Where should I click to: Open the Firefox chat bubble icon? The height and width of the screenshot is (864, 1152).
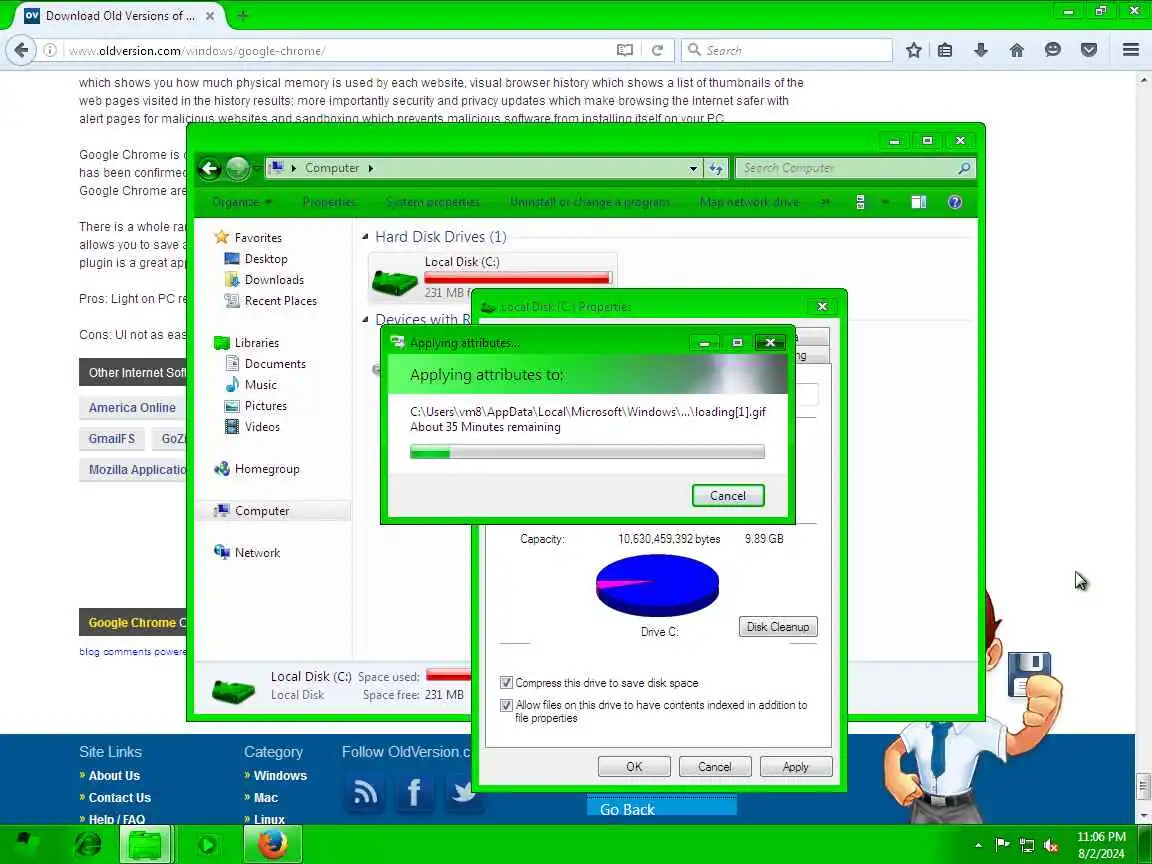(1052, 50)
